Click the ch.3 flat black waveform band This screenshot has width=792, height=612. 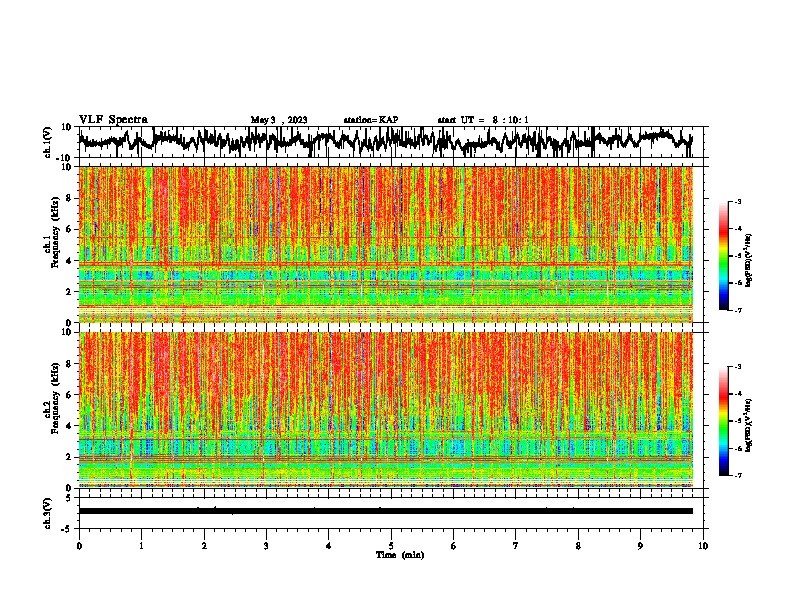click(385, 511)
